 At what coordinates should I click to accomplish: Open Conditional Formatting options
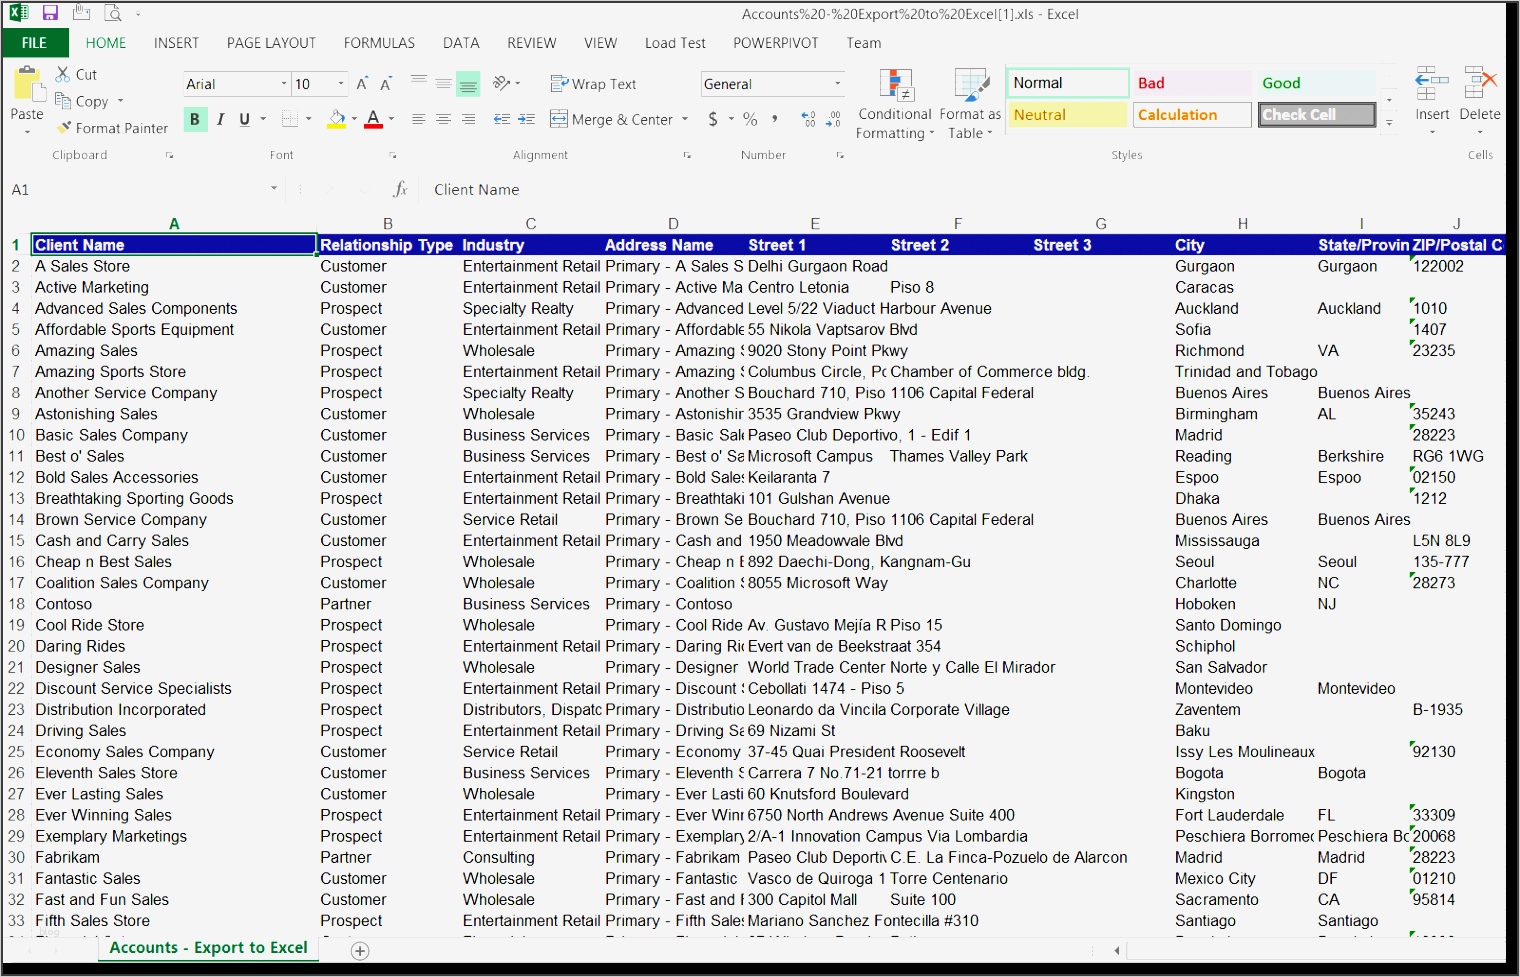(894, 104)
